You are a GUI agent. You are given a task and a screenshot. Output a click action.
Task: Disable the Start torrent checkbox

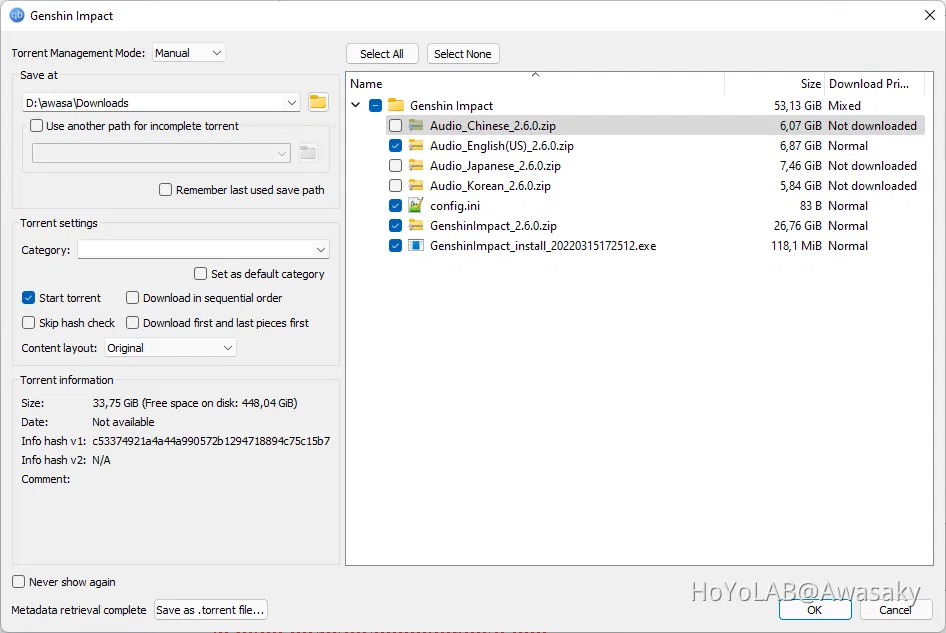pos(28,297)
